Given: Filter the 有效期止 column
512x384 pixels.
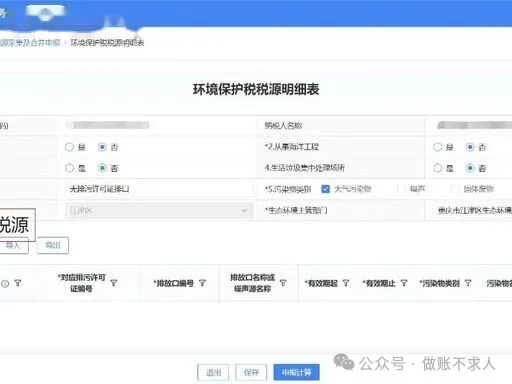Looking at the screenshot, I should [404, 283].
